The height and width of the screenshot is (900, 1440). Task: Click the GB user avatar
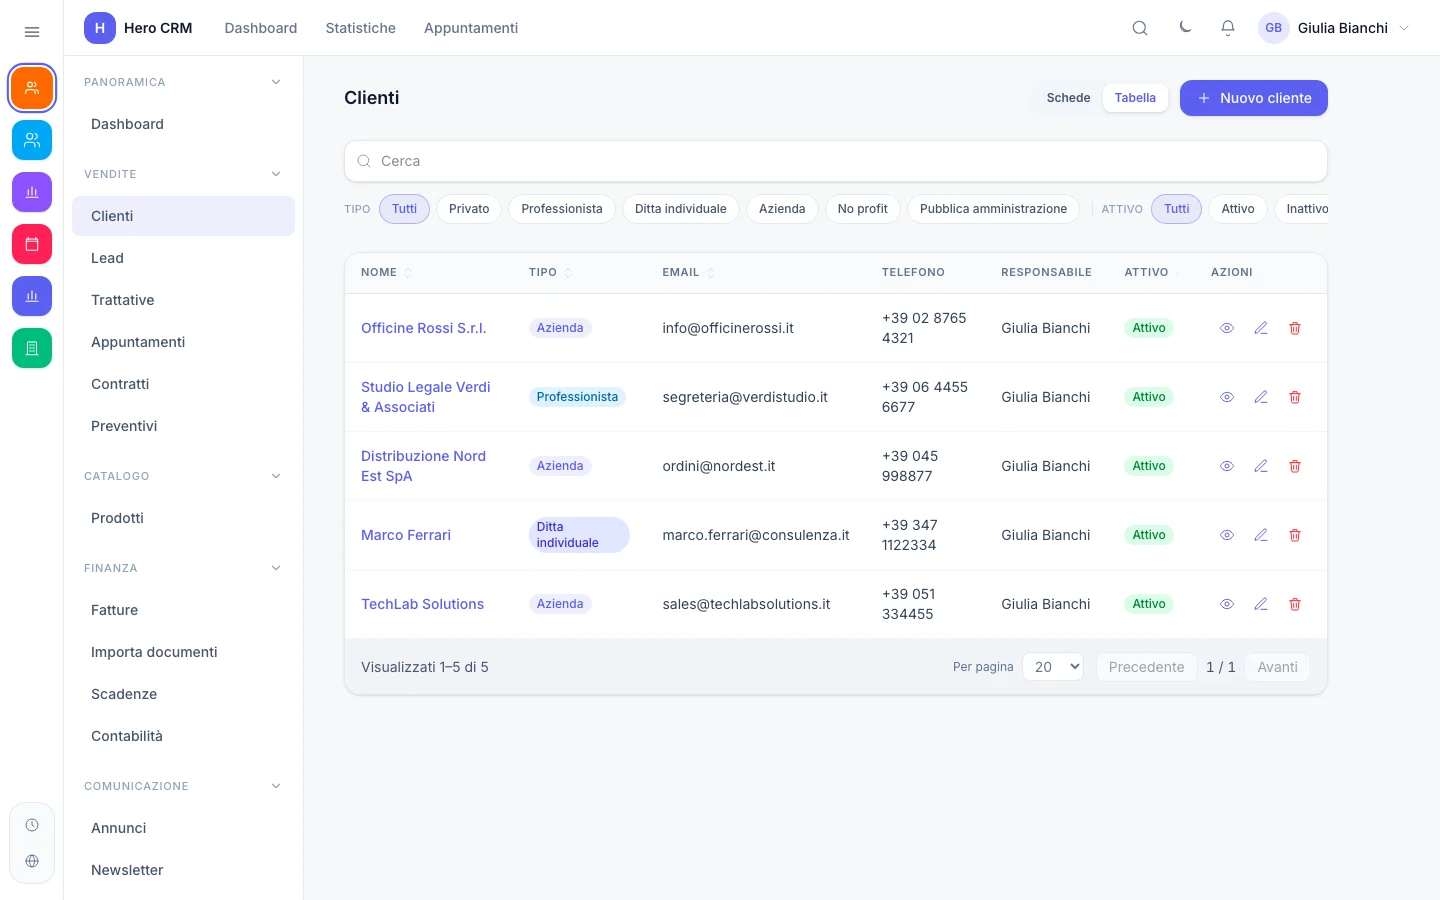pyautogui.click(x=1274, y=28)
